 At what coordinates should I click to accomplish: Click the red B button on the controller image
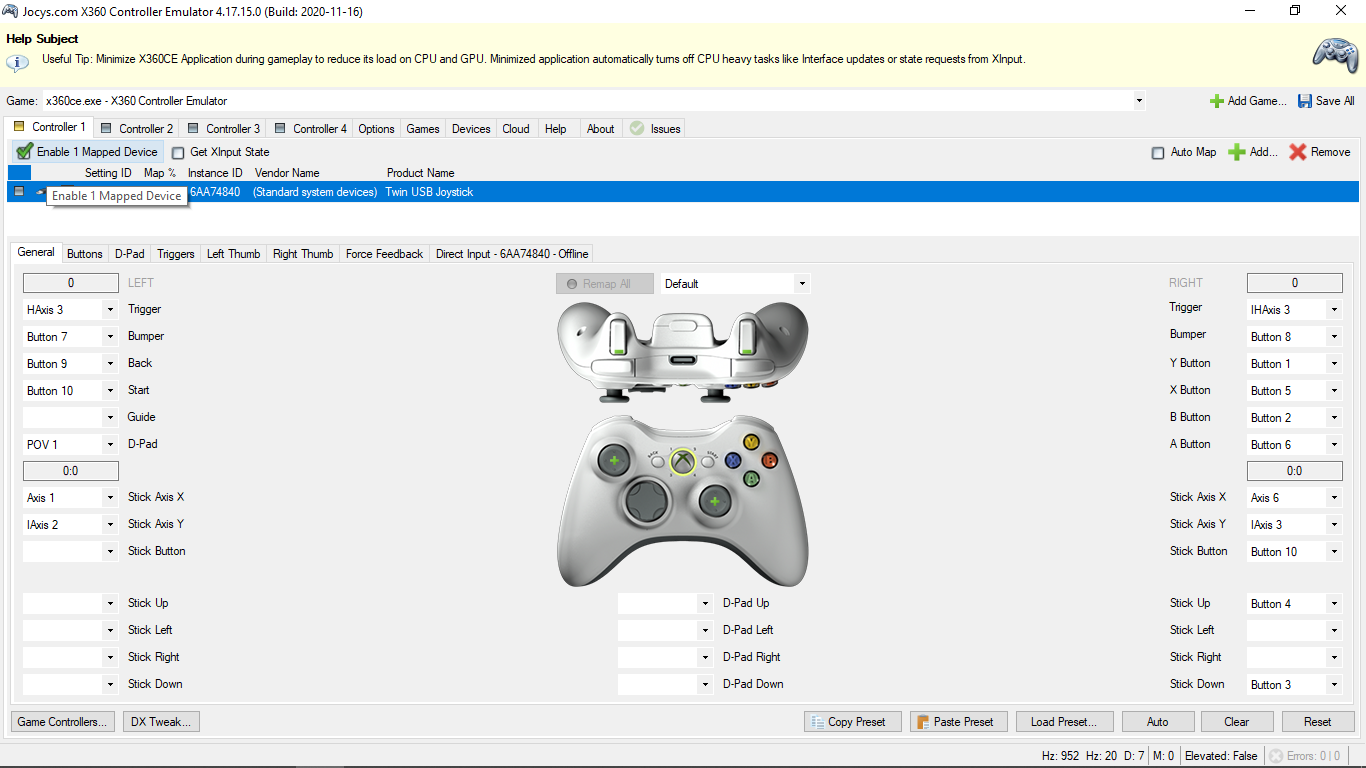tap(769, 460)
